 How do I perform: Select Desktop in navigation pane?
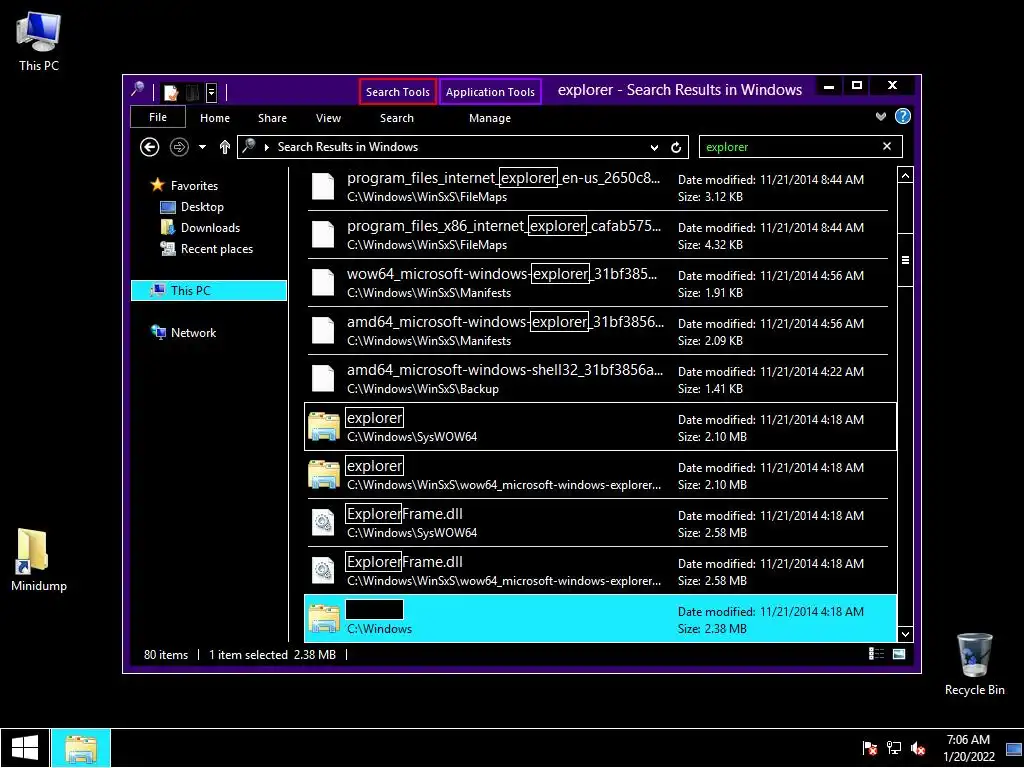(x=202, y=207)
